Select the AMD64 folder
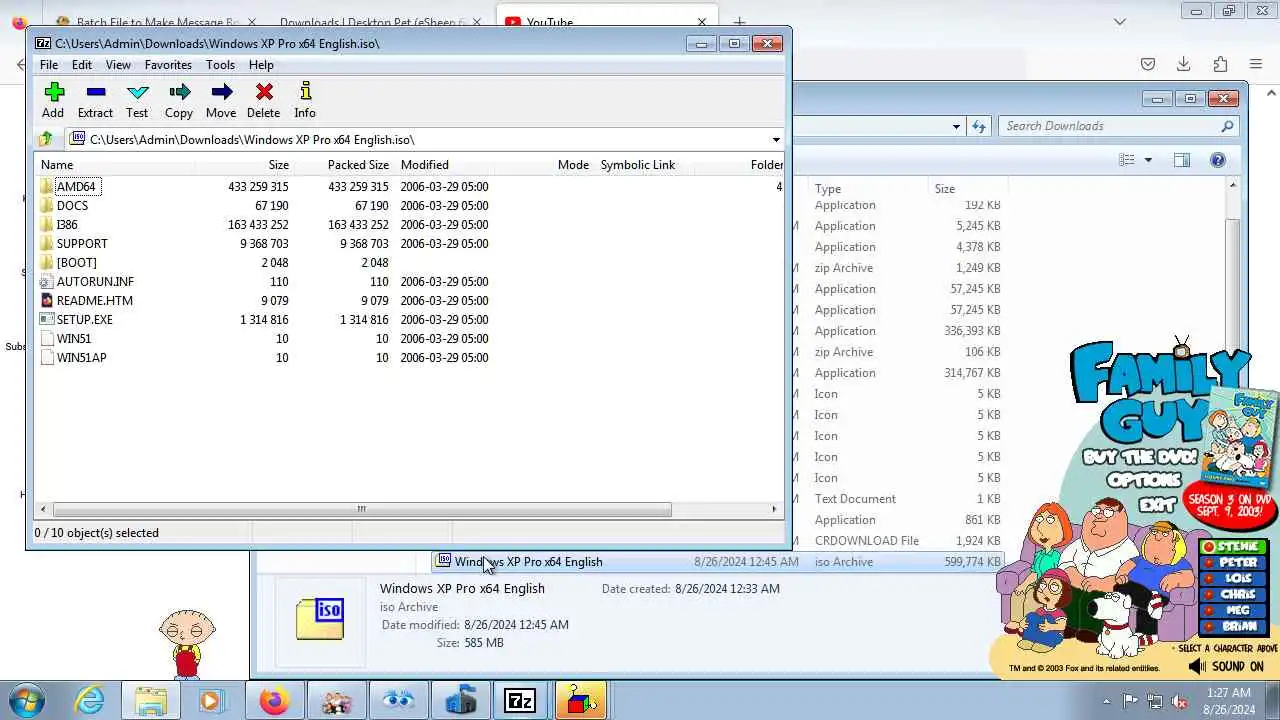The height and width of the screenshot is (720, 1280). [x=76, y=187]
